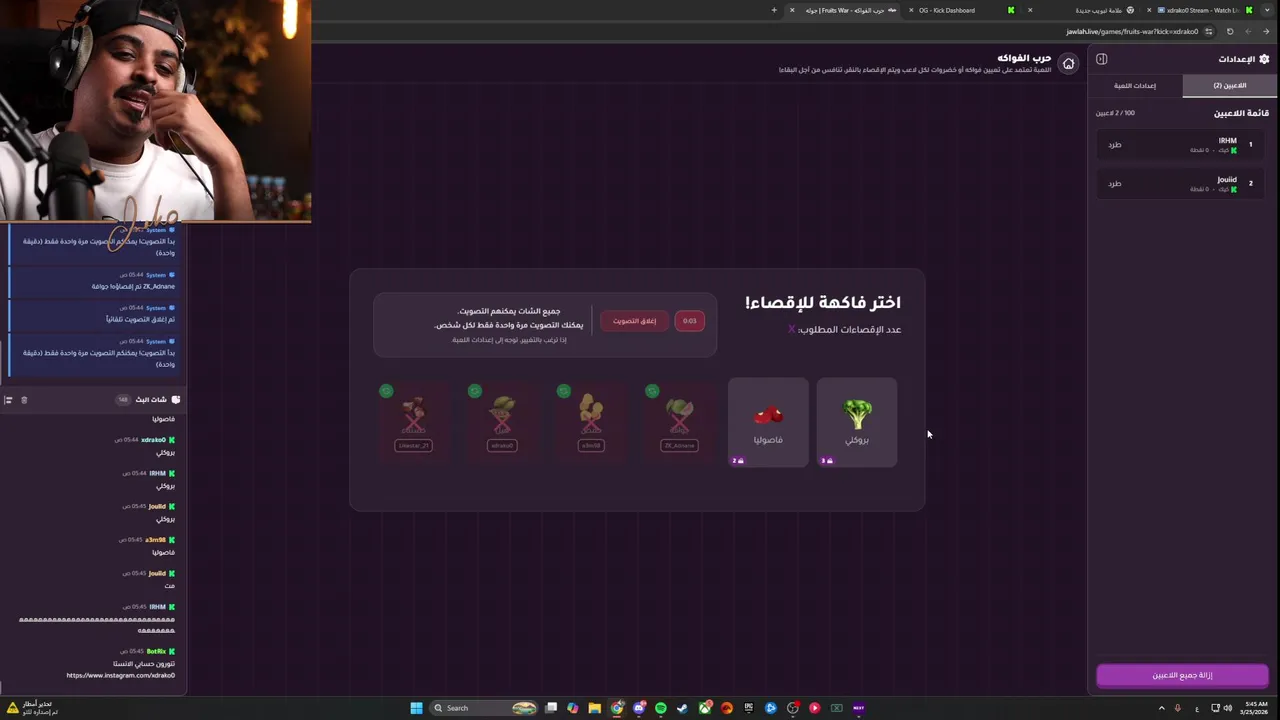Click the chat bubble icon next to شات البث
This screenshot has width=1280, height=720.
176,400
